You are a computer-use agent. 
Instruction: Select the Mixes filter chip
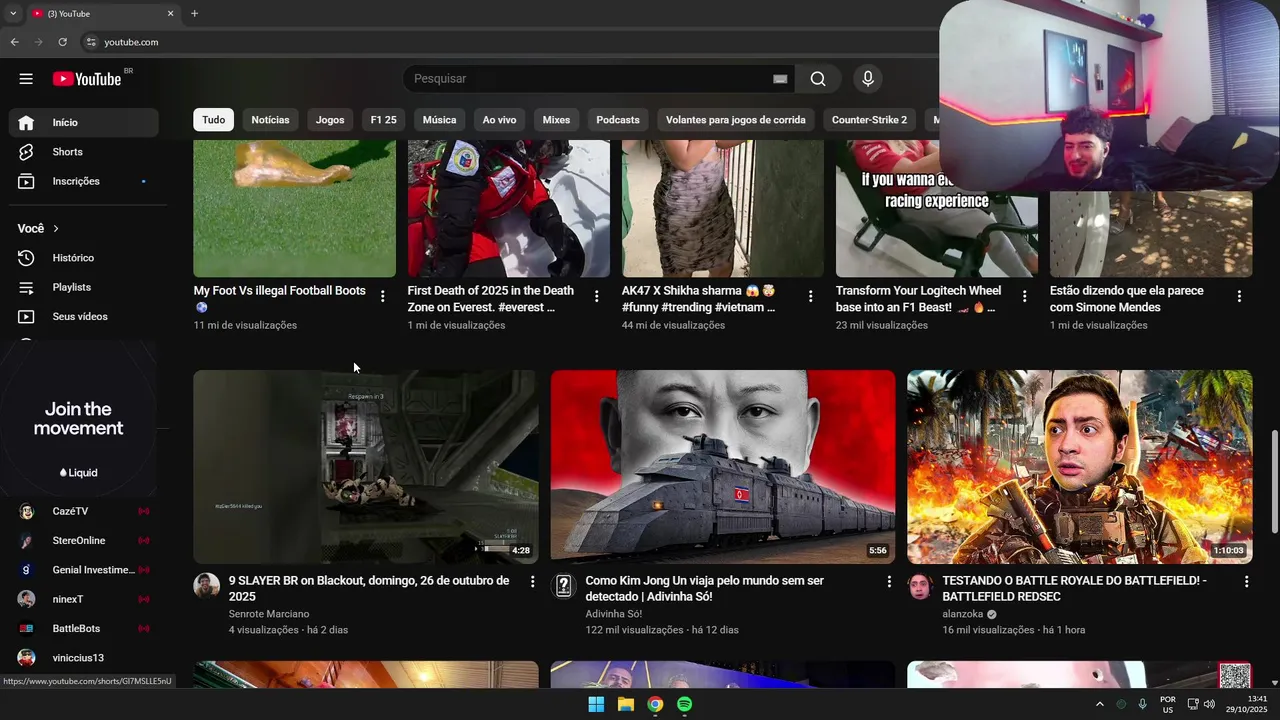tap(556, 120)
